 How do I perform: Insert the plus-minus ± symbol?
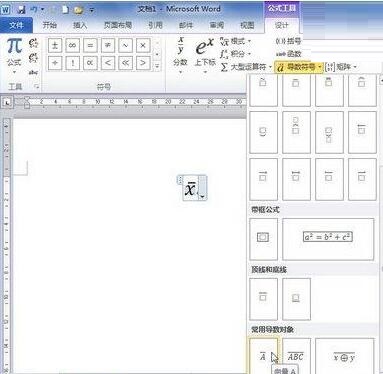55,45
